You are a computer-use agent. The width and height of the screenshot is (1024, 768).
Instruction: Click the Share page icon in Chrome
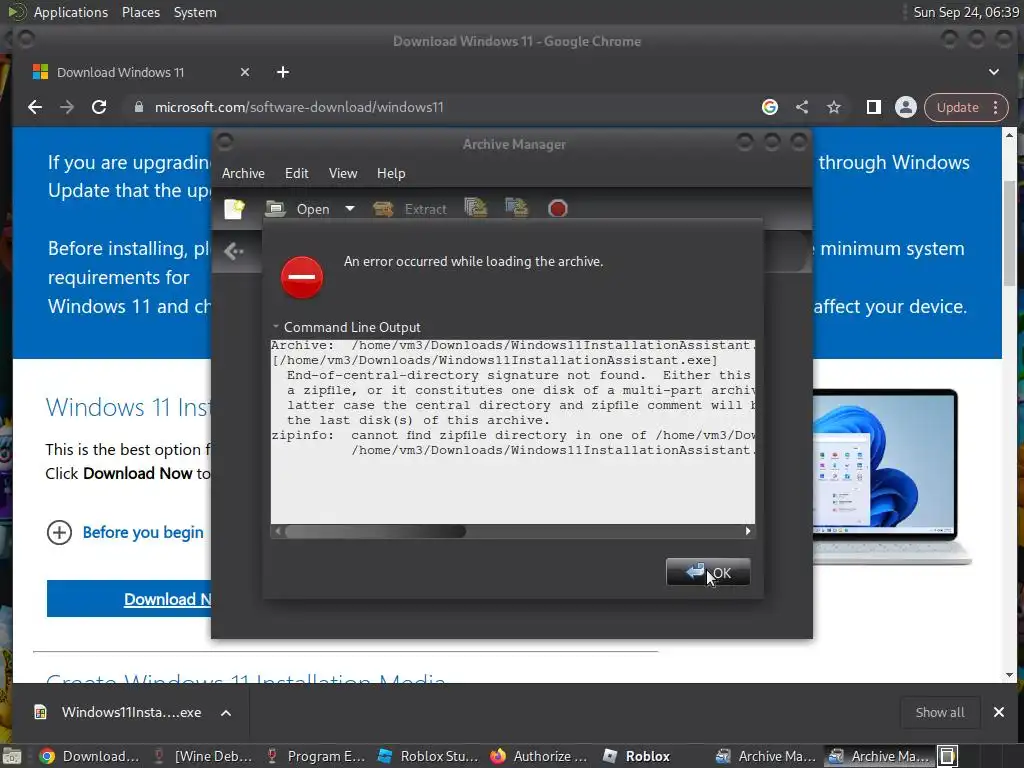(802, 107)
